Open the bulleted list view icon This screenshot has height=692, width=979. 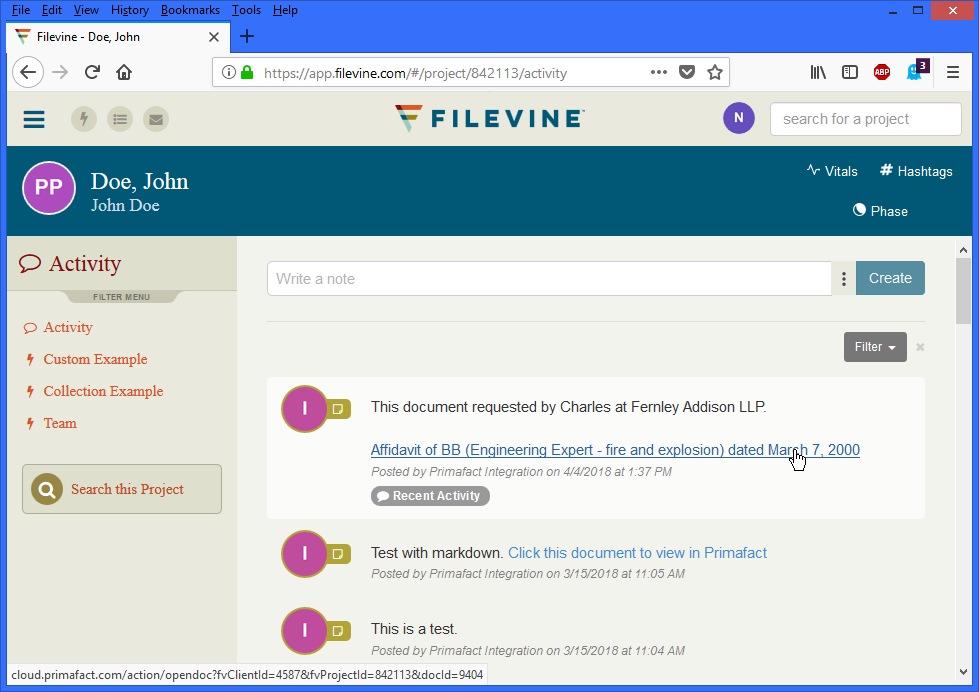tap(120, 119)
